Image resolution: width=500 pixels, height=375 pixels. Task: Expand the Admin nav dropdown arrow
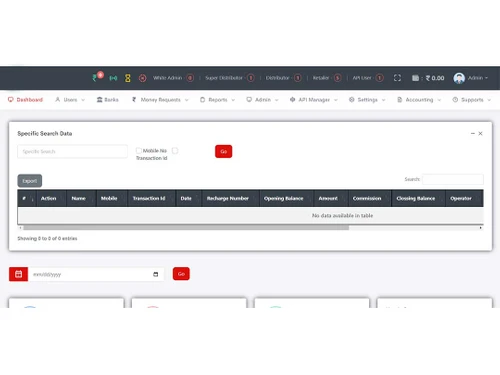pos(276,100)
